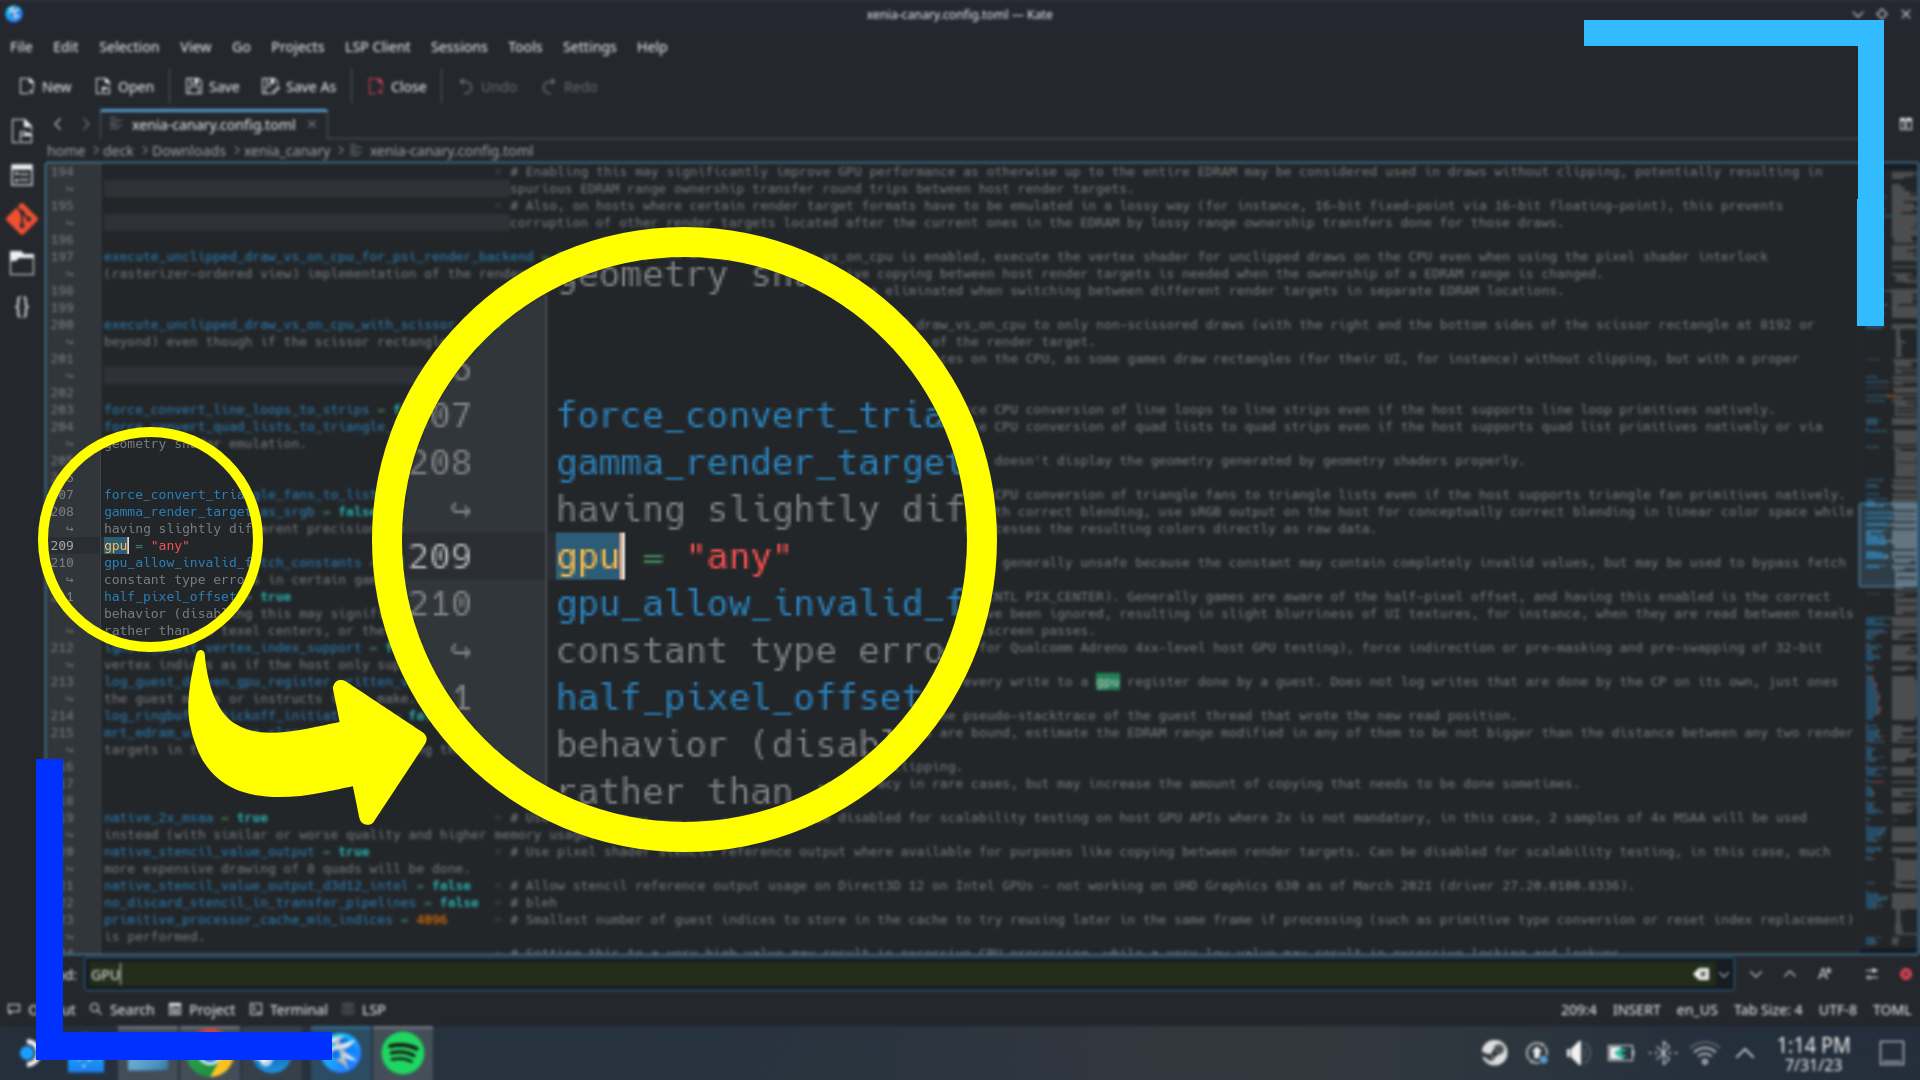Click the Projects sidebar list icon

[22, 175]
